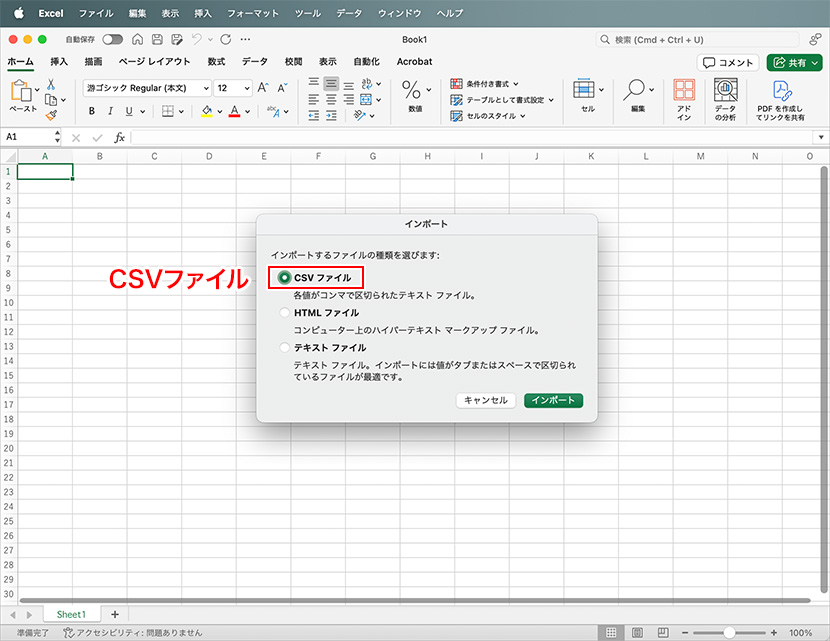The image size is (830, 641).
Task: Zoom out with the minus button
Action: coord(684,633)
